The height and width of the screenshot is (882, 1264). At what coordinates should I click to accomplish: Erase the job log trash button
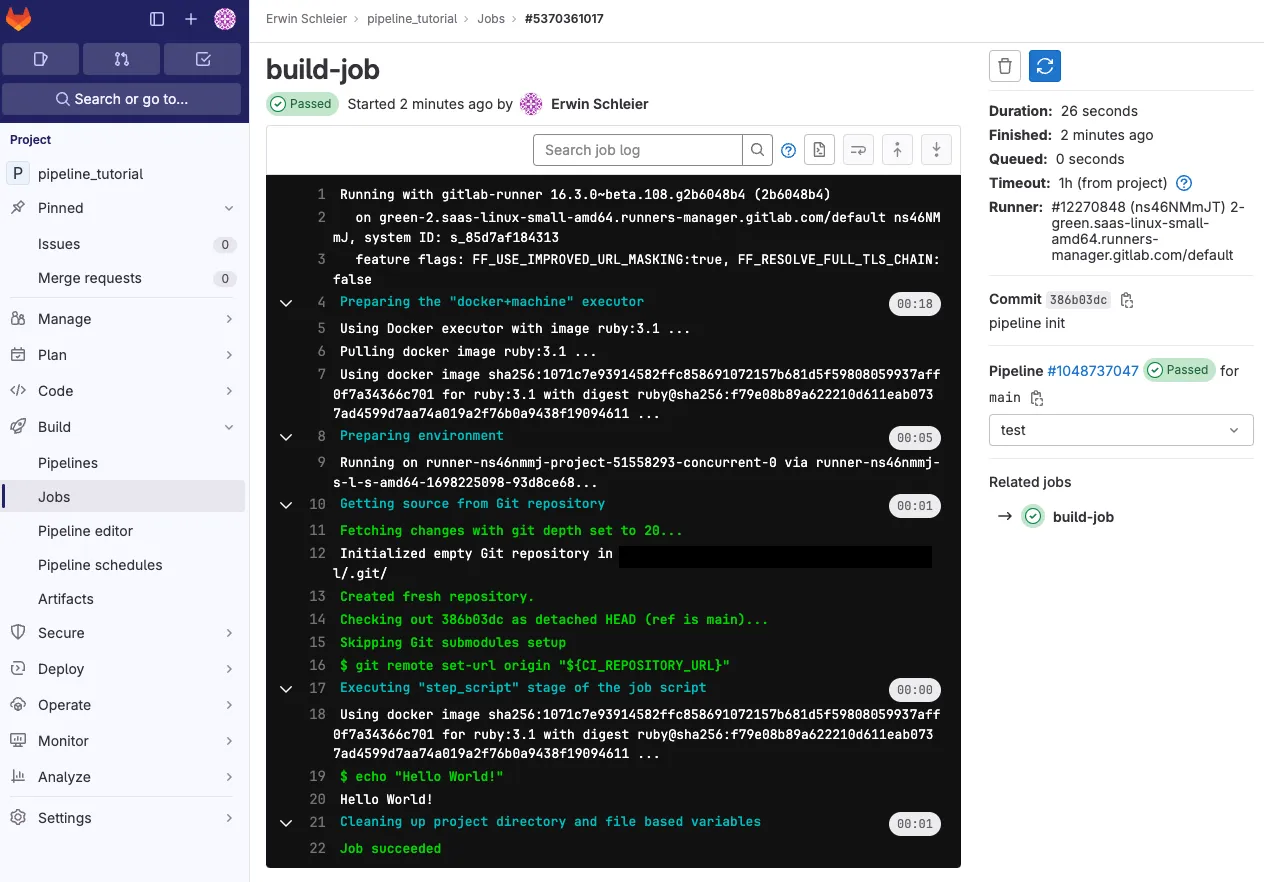click(x=1005, y=66)
